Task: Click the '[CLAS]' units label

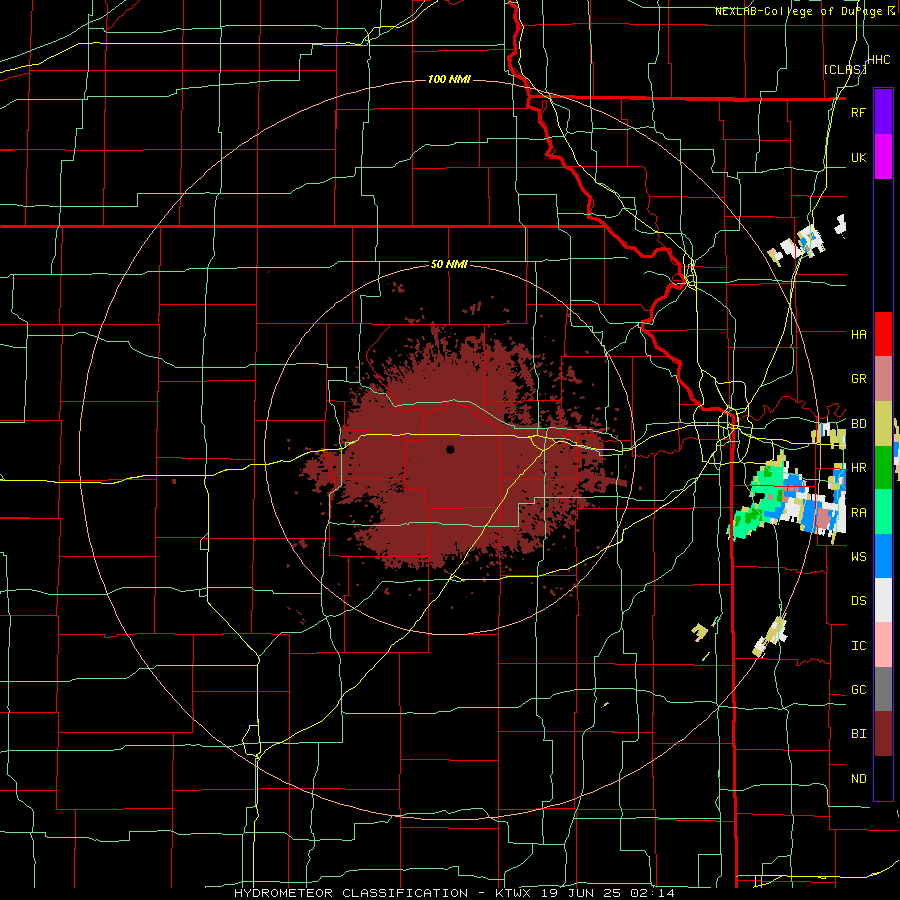Action: pos(845,69)
